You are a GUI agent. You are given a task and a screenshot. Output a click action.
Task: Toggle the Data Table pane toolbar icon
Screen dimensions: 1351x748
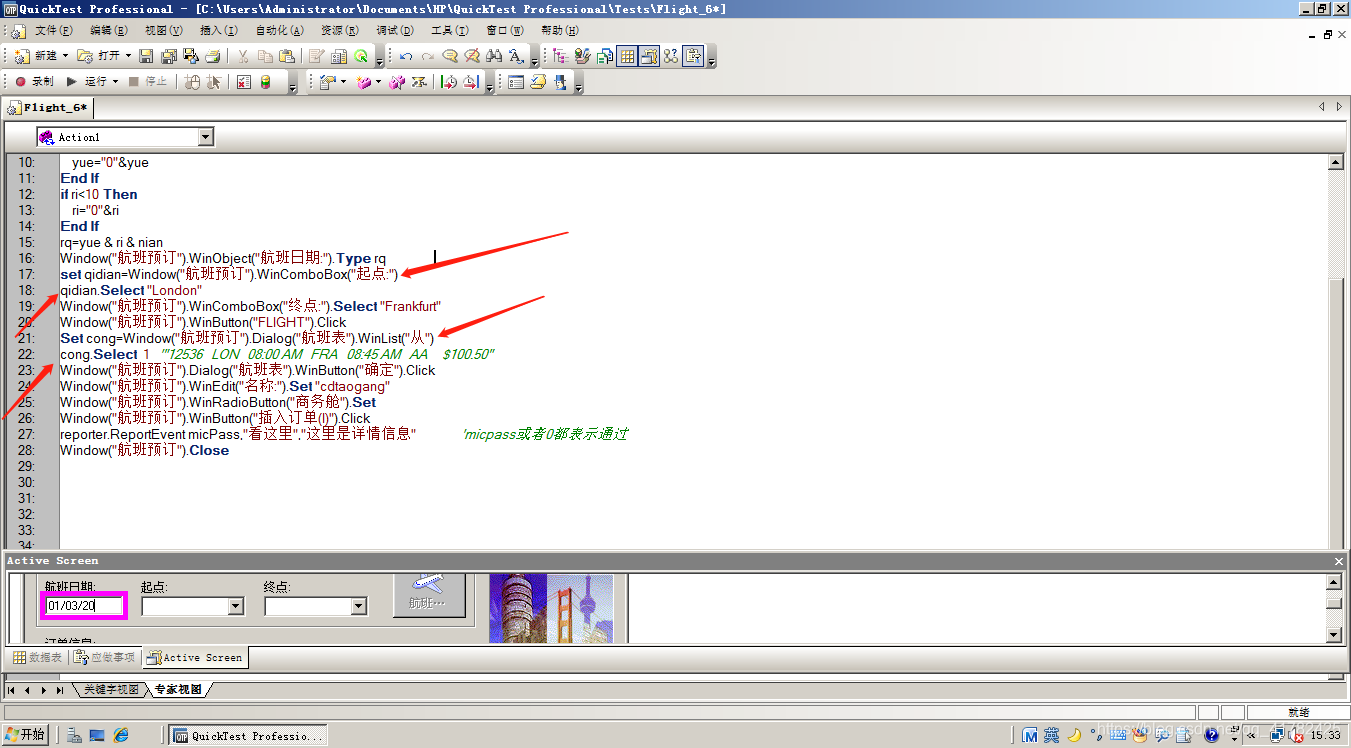[627, 56]
